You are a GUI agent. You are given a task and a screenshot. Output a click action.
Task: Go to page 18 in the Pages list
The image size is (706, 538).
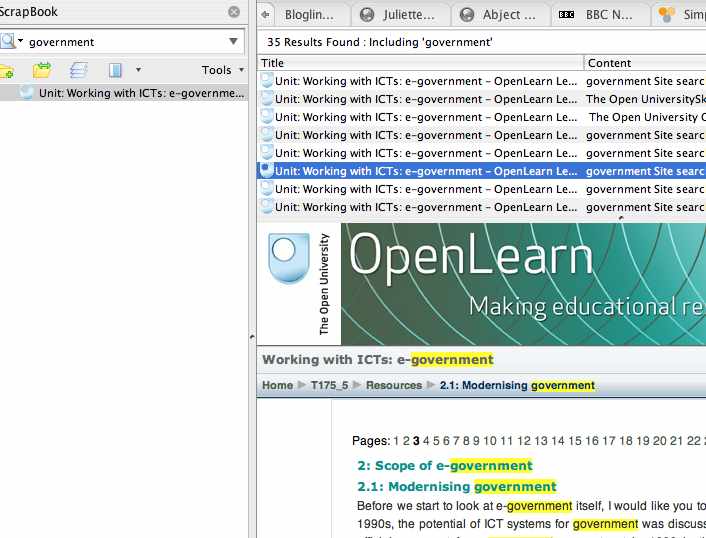[x=626, y=441]
